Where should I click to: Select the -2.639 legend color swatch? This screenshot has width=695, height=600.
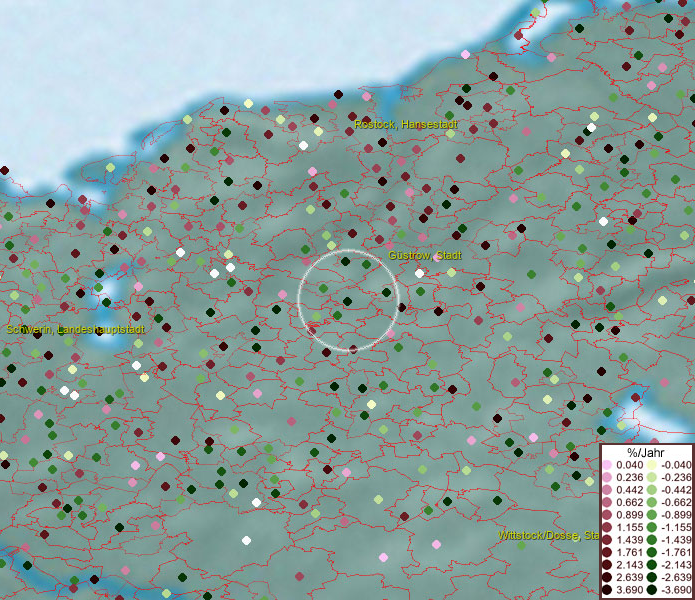point(652,577)
